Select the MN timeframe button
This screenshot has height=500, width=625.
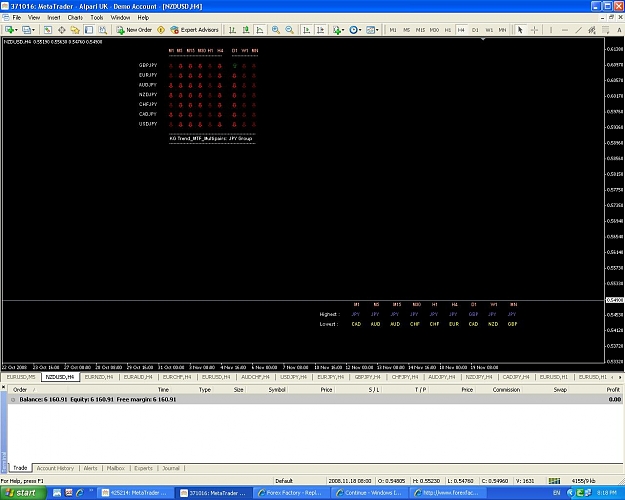tap(503, 30)
